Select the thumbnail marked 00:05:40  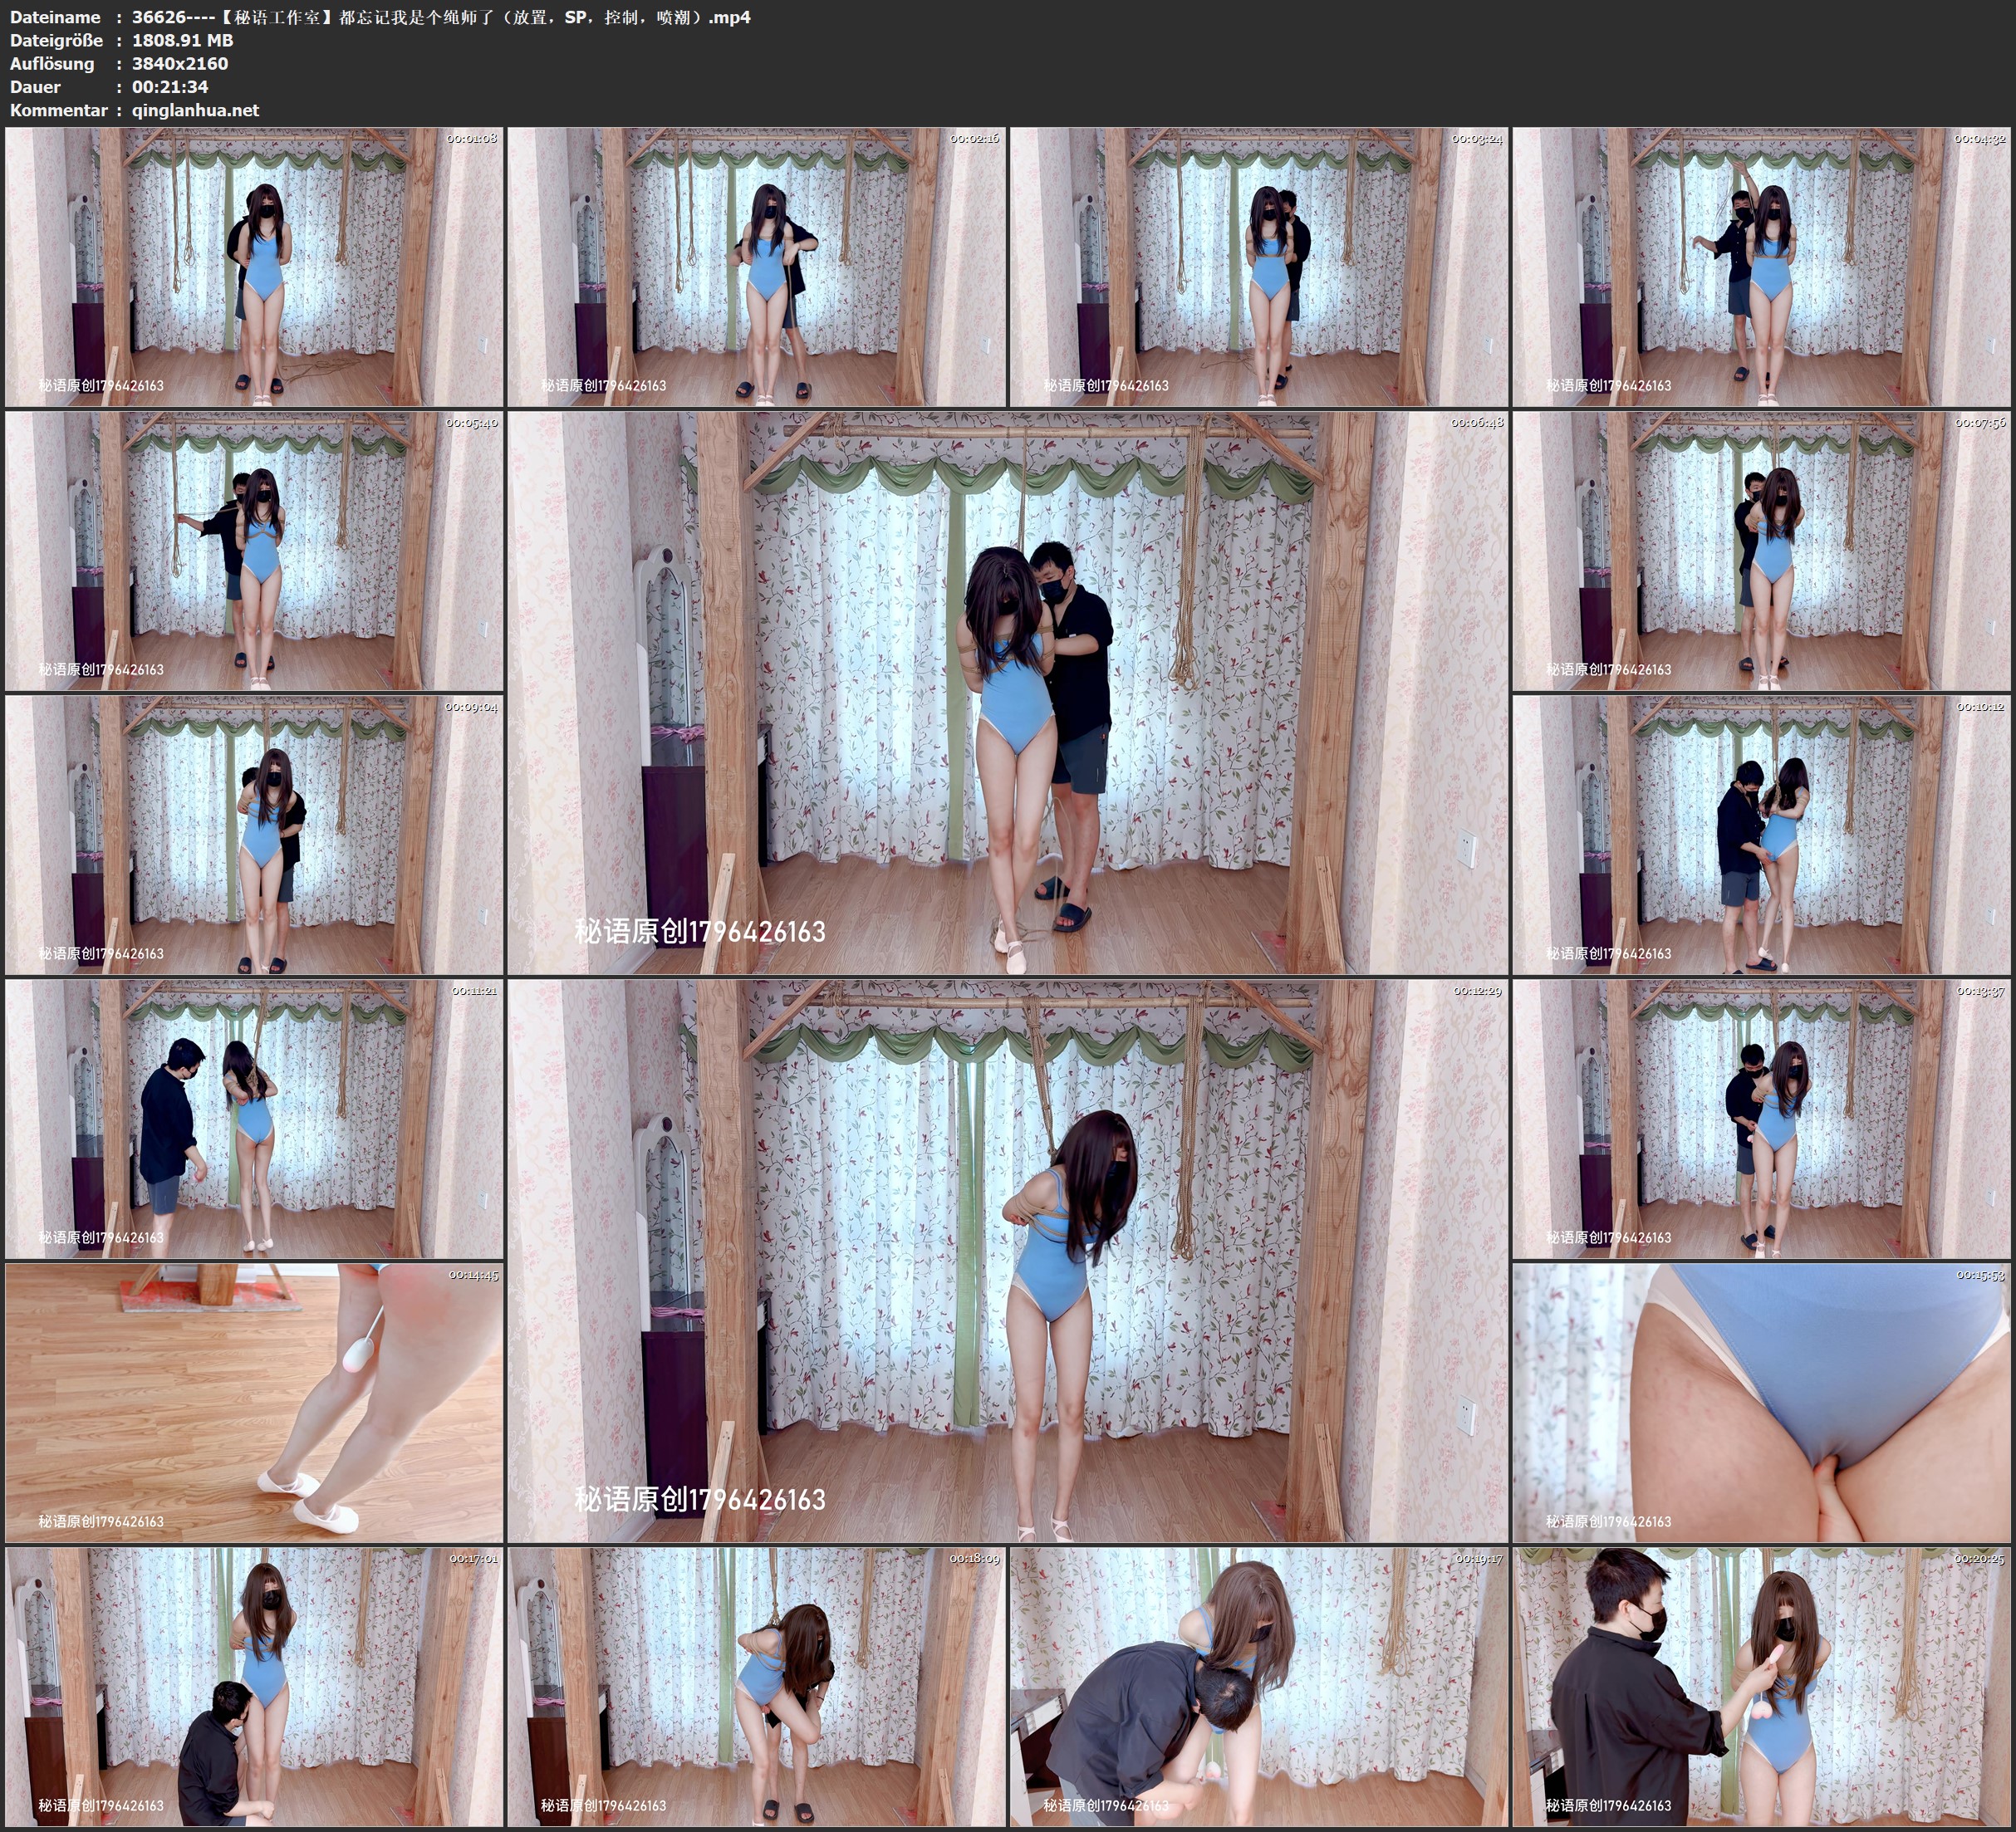tap(254, 551)
